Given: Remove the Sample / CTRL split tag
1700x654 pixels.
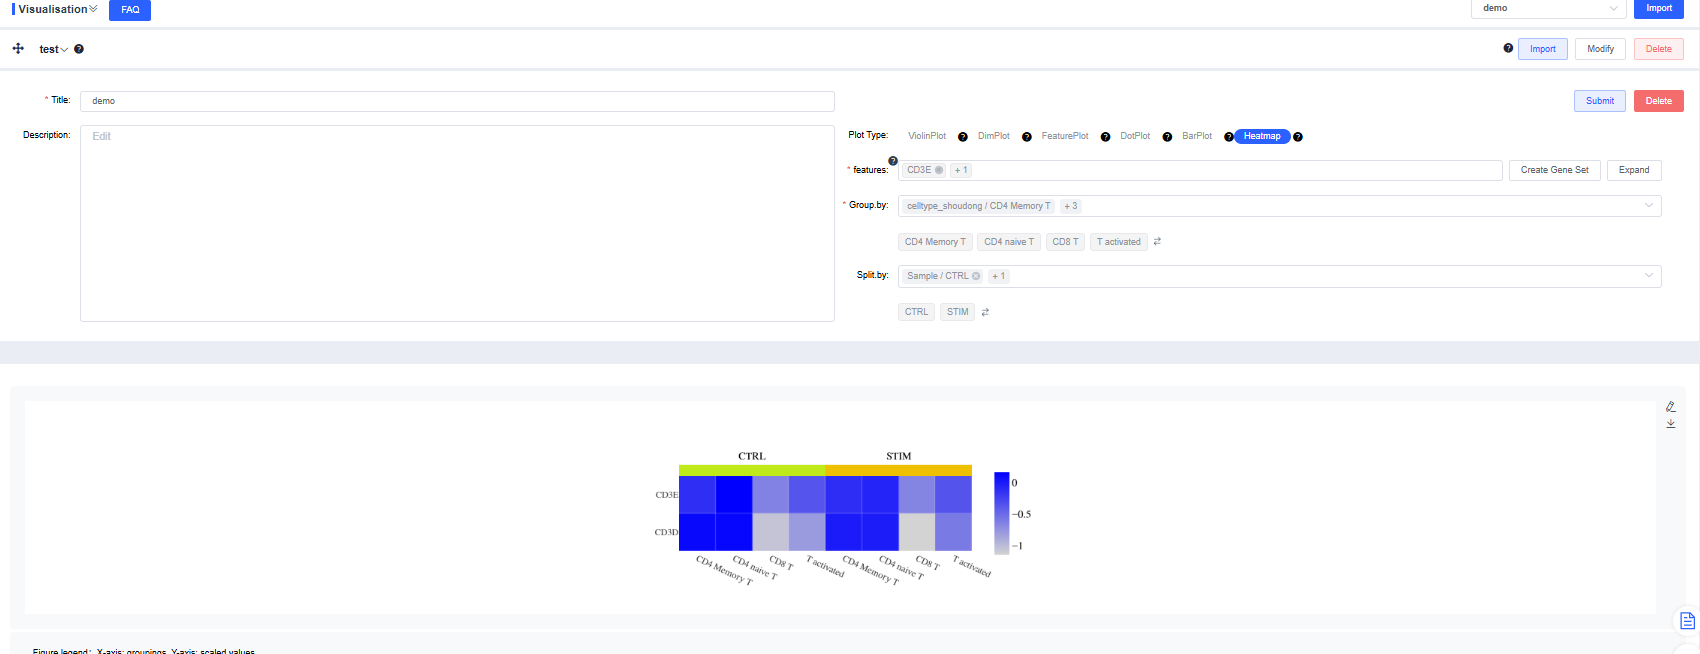Looking at the screenshot, I should click(x=976, y=276).
